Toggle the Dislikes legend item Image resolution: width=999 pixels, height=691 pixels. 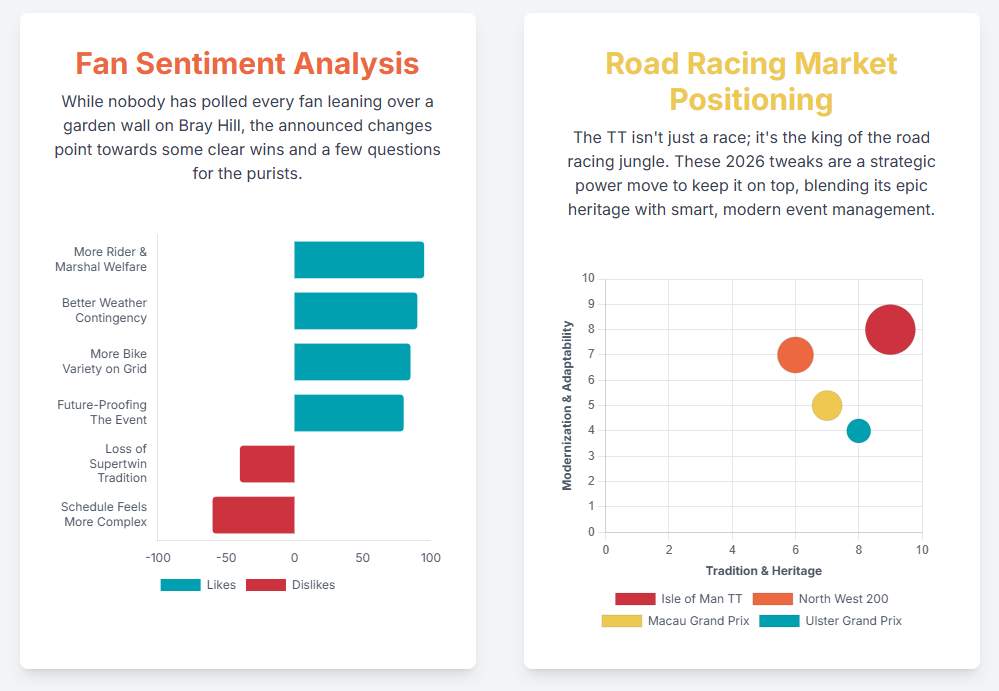pyautogui.click(x=290, y=585)
